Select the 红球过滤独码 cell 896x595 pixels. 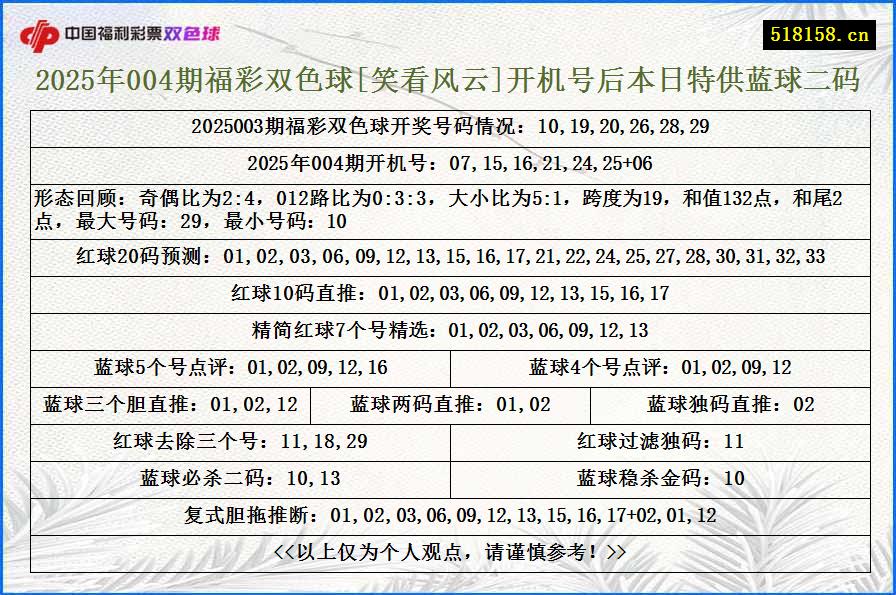pyautogui.click(x=660, y=439)
